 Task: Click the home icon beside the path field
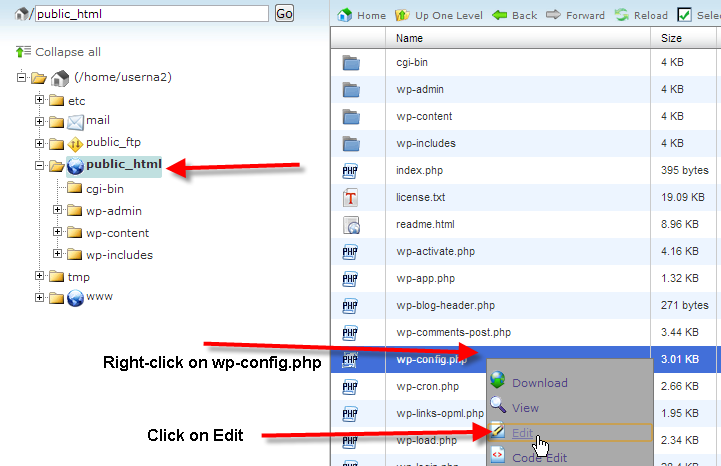point(22,14)
